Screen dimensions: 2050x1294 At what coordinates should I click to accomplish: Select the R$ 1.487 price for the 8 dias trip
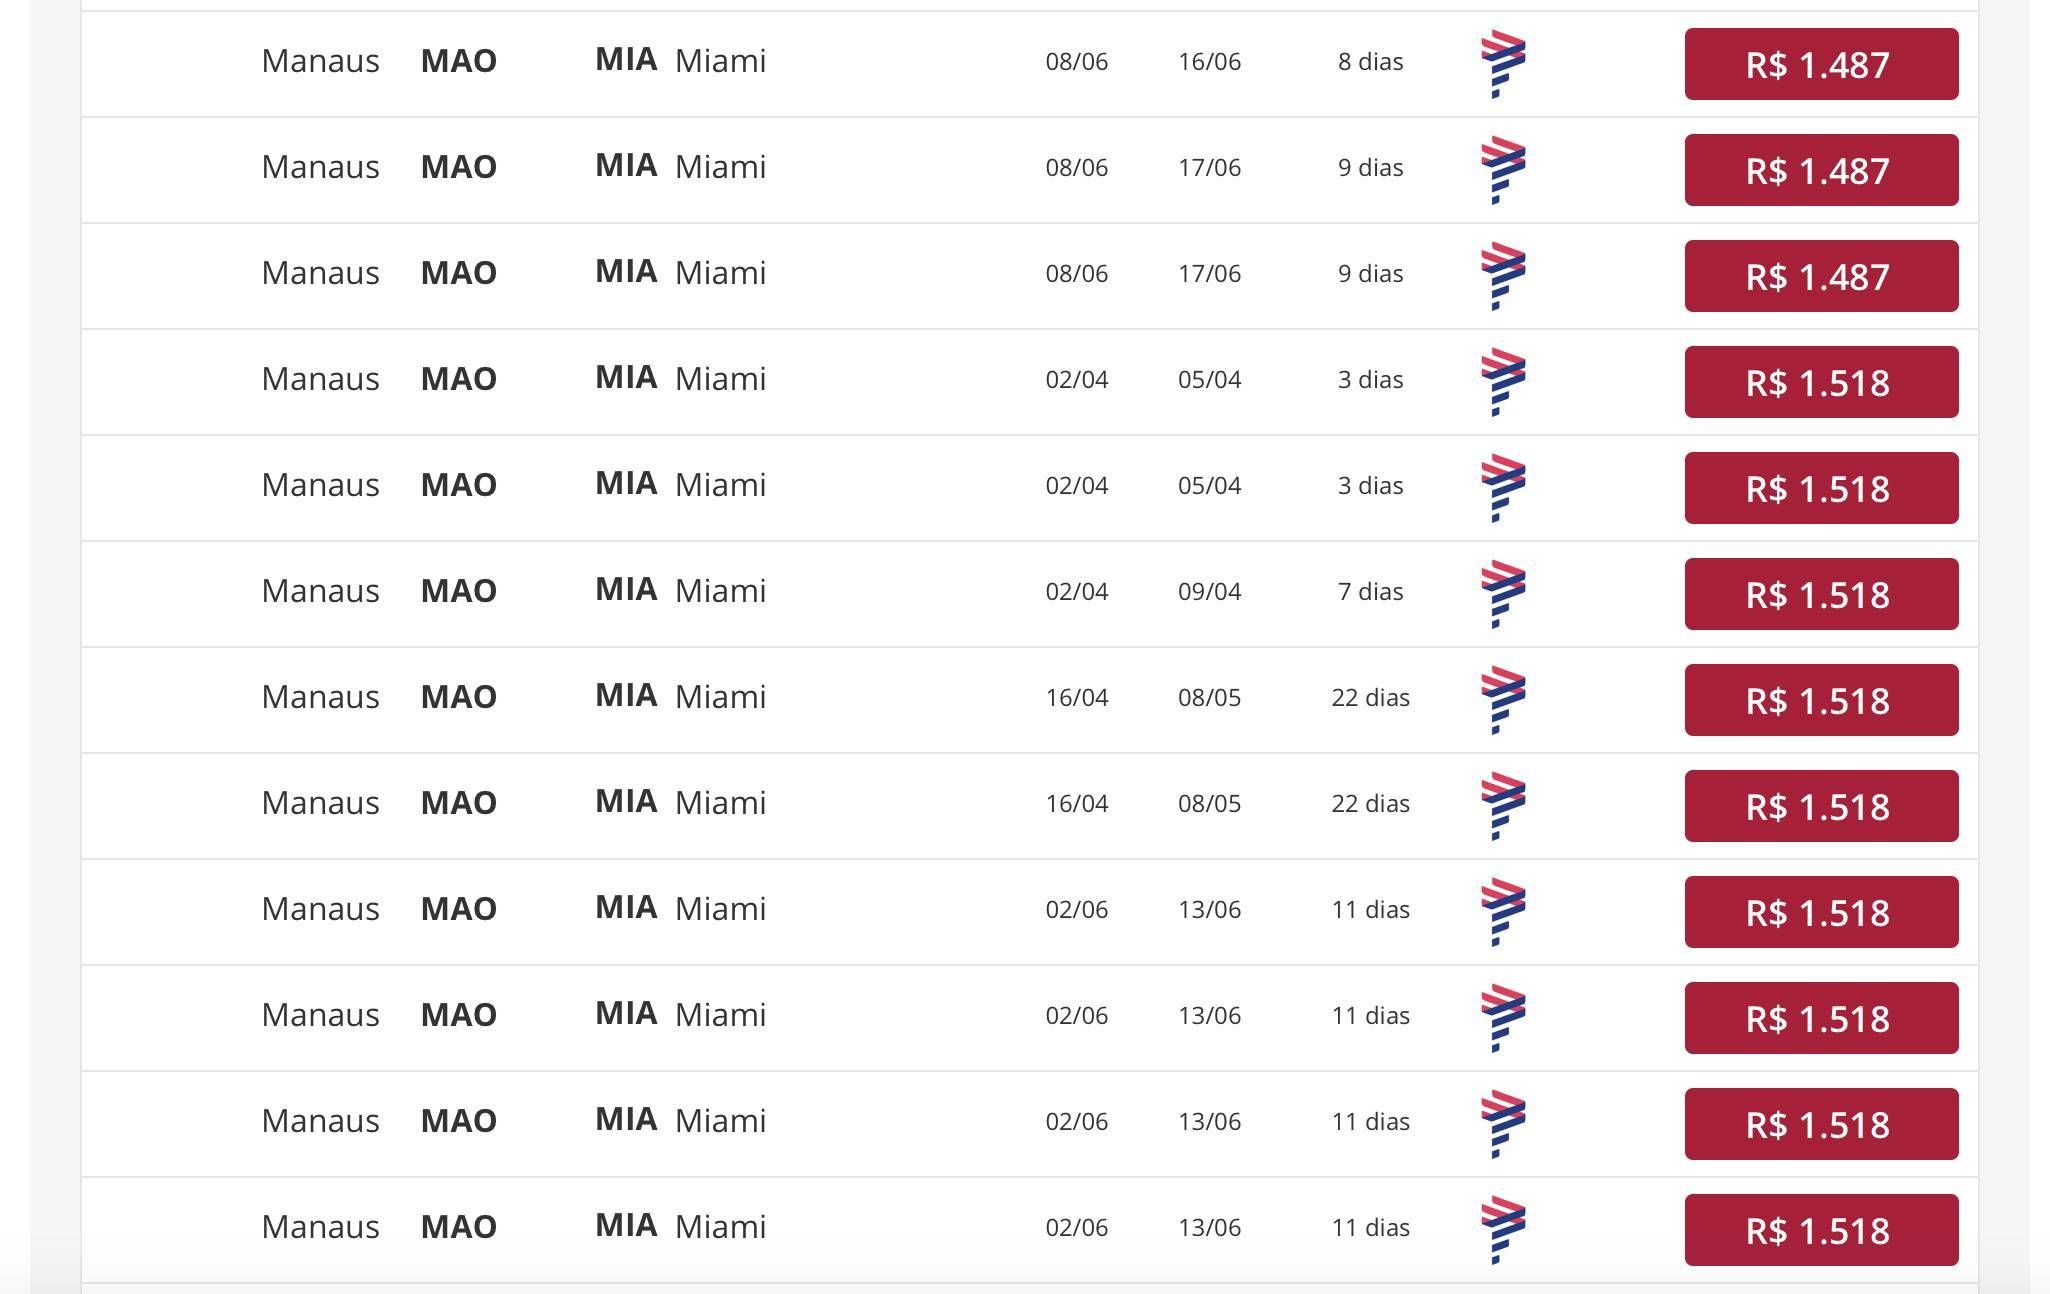tap(1821, 64)
